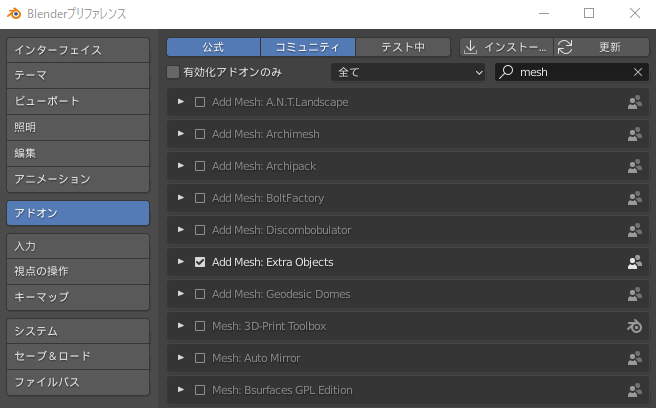Expand A.N.T.Landscape addon details

pos(181,102)
